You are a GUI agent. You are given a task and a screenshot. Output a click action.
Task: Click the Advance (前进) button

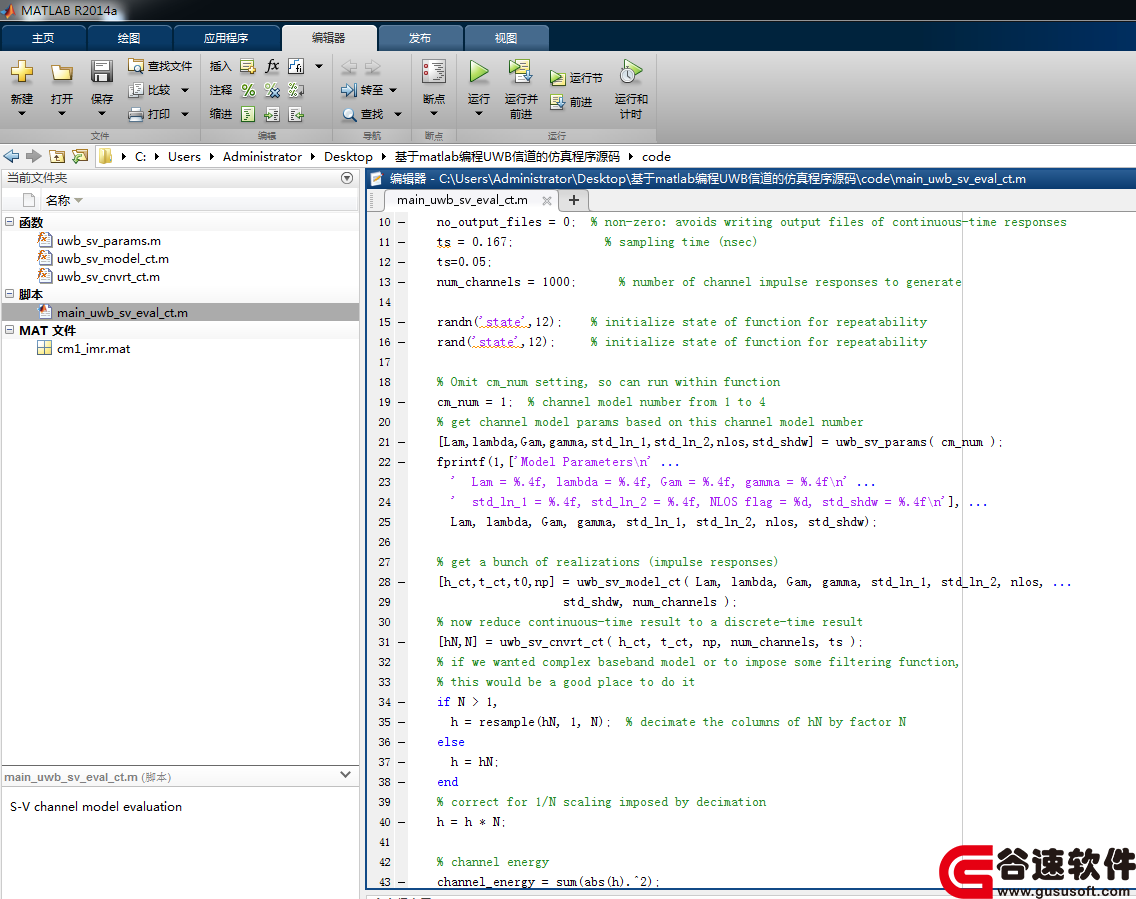[571, 102]
